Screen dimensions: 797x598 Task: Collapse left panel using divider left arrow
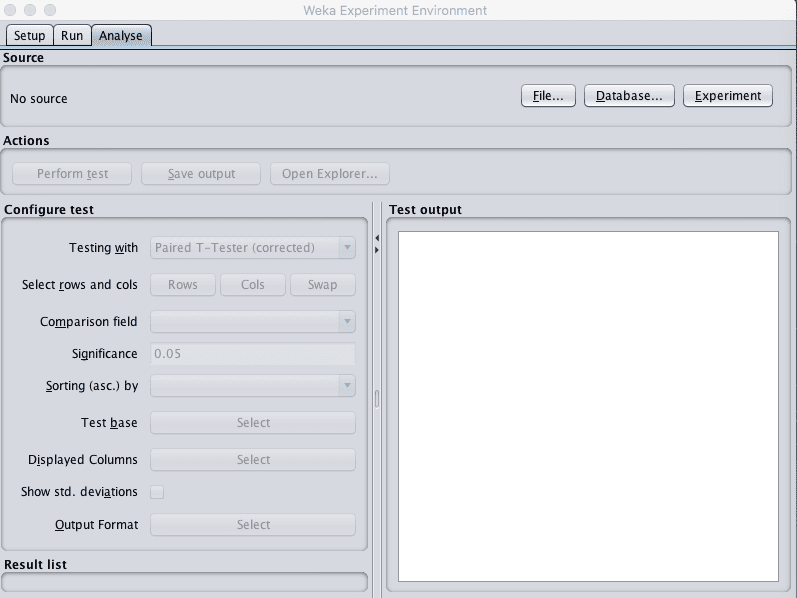[x=377, y=238]
